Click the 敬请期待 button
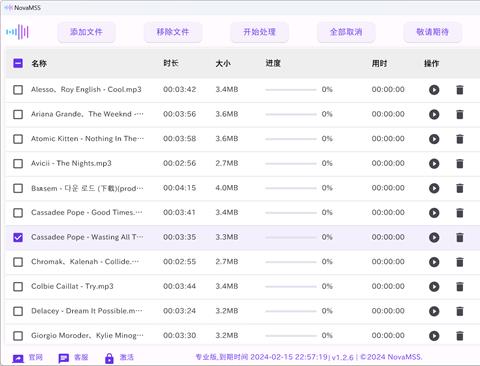Screen dimensions: 480x366 pos(432,32)
